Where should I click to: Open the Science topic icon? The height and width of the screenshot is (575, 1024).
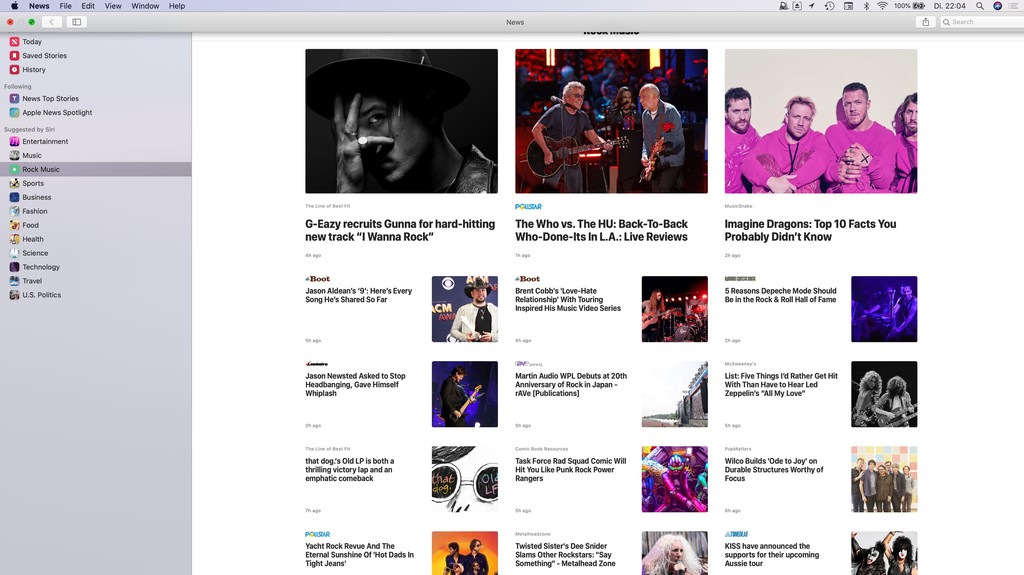(x=14, y=253)
